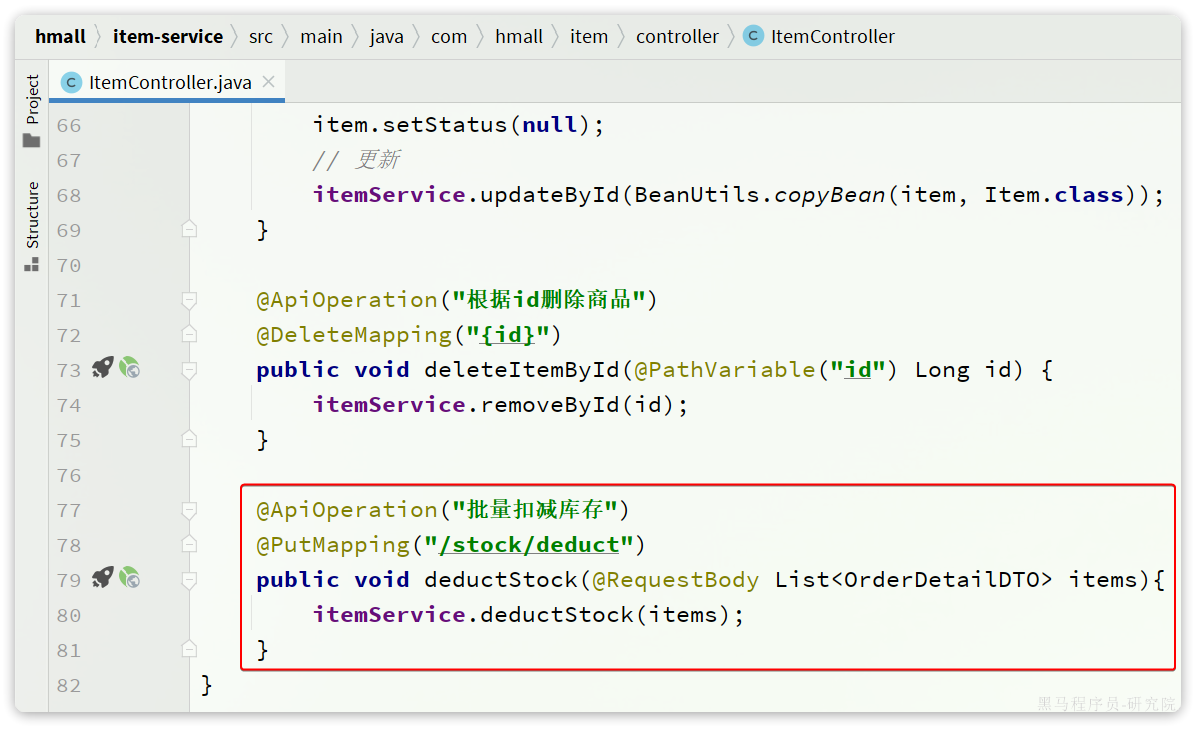Click line number 70 in gutter

coord(69,265)
